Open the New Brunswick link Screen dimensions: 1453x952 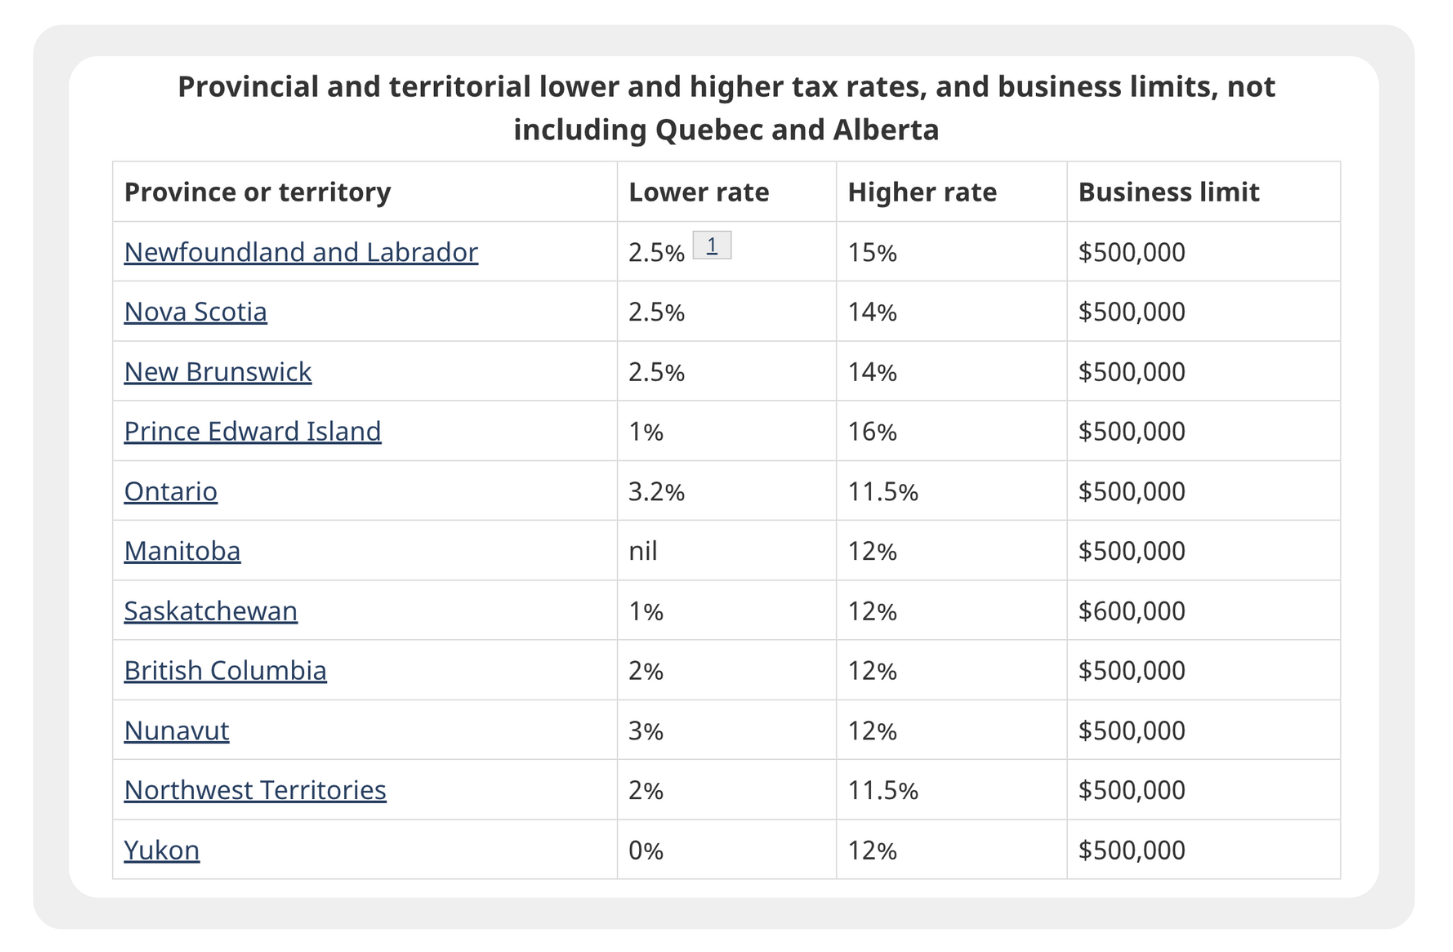coord(217,372)
